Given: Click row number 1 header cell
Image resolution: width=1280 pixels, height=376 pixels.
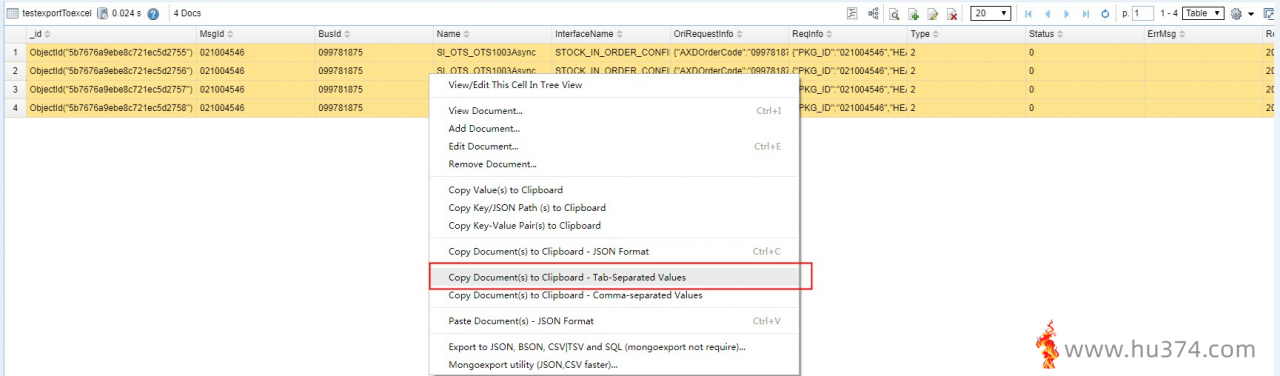Looking at the screenshot, I should [14, 52].
